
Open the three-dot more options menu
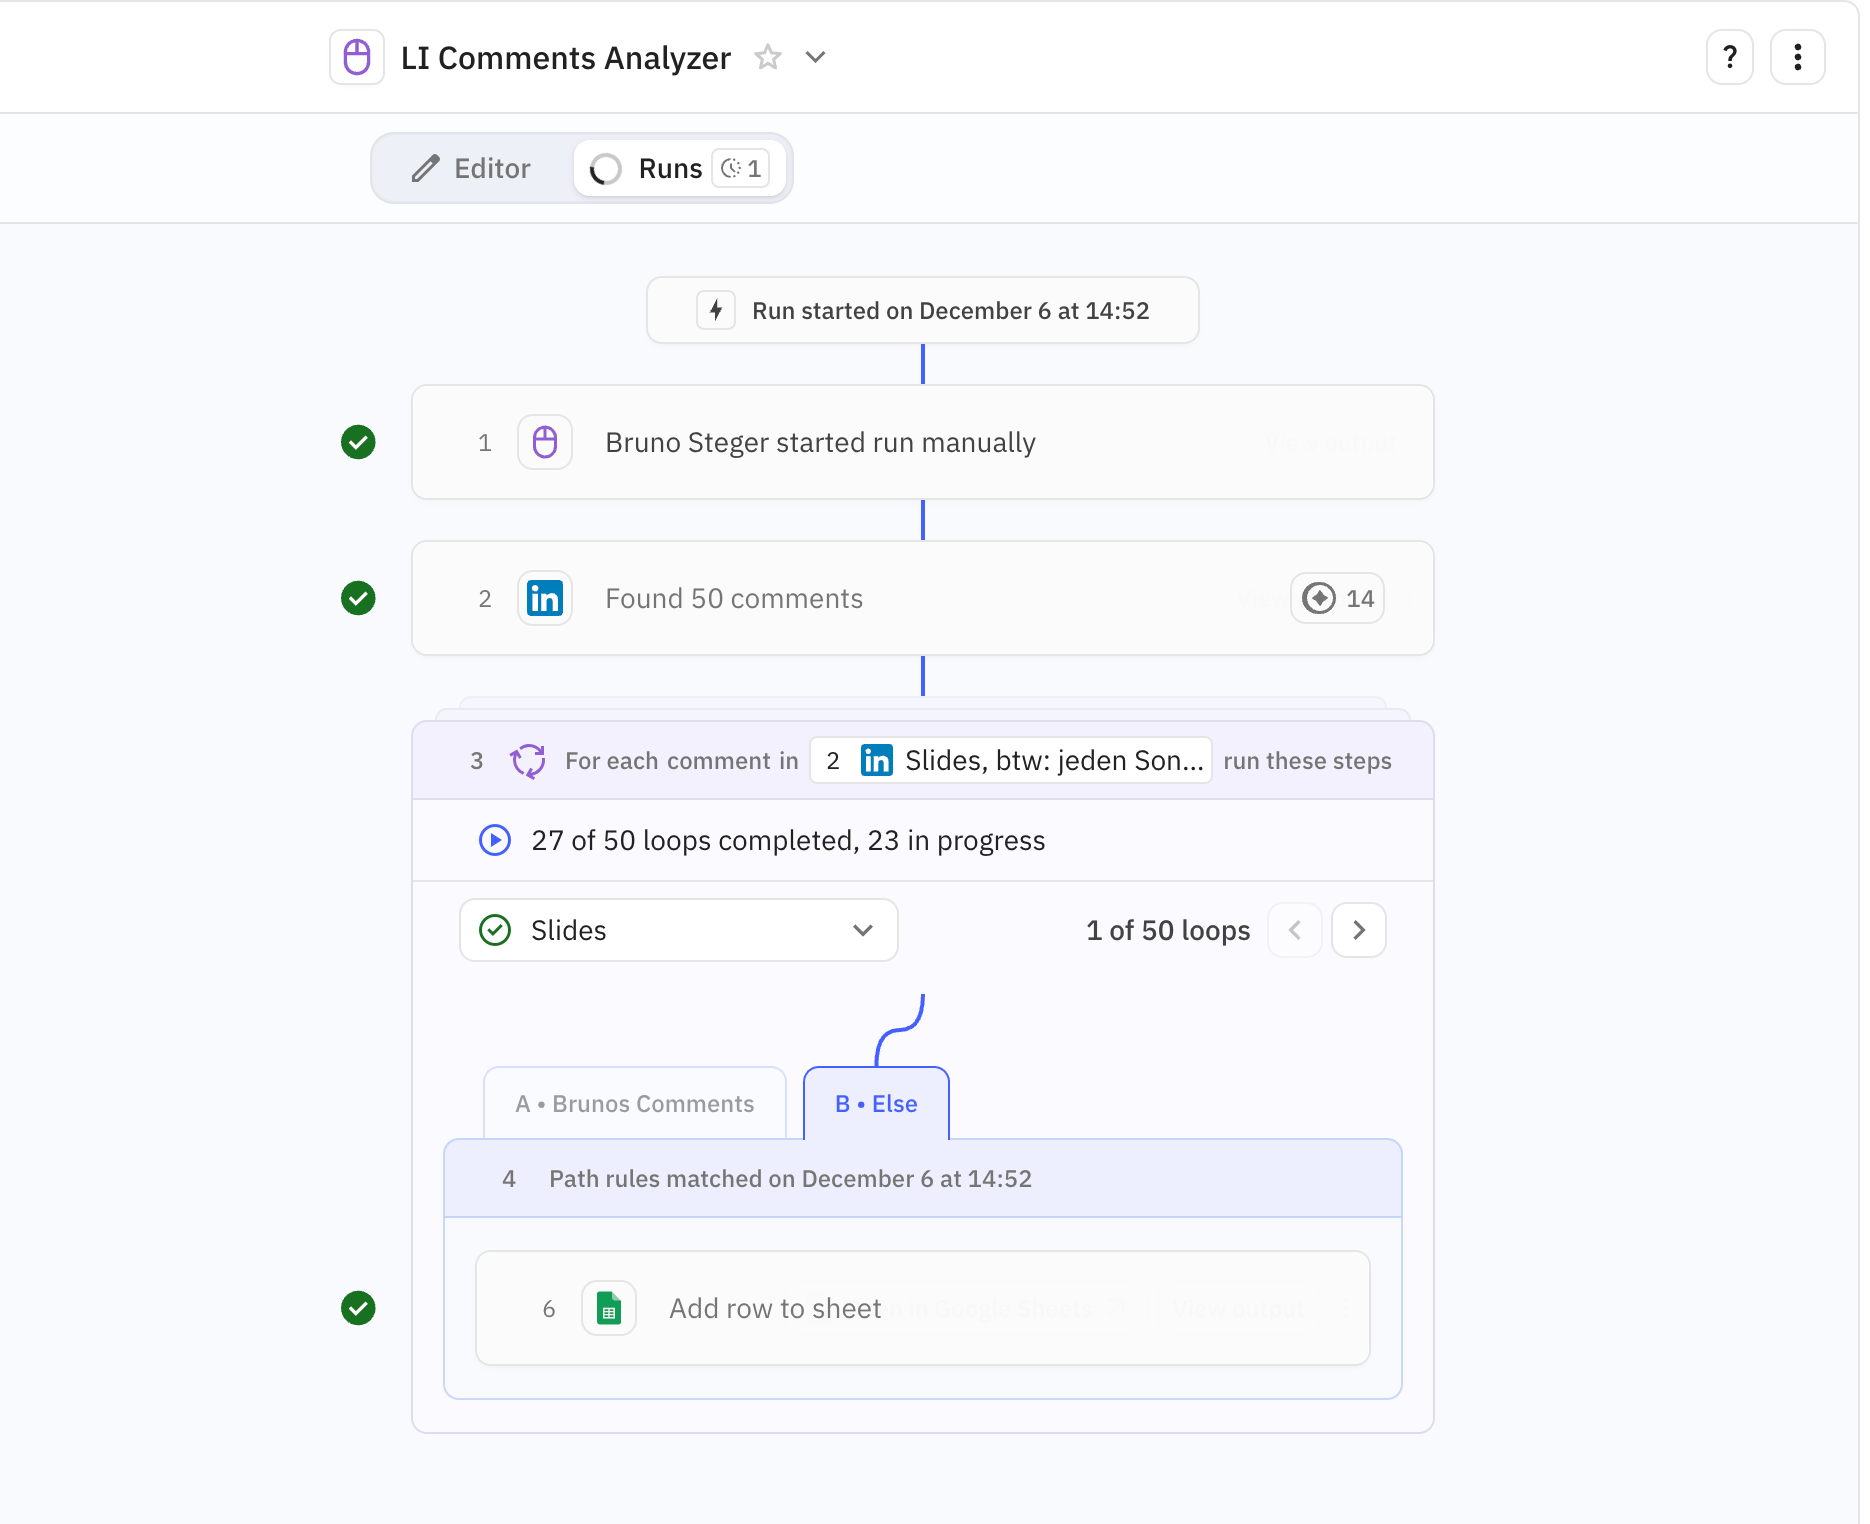[1797, 57]
